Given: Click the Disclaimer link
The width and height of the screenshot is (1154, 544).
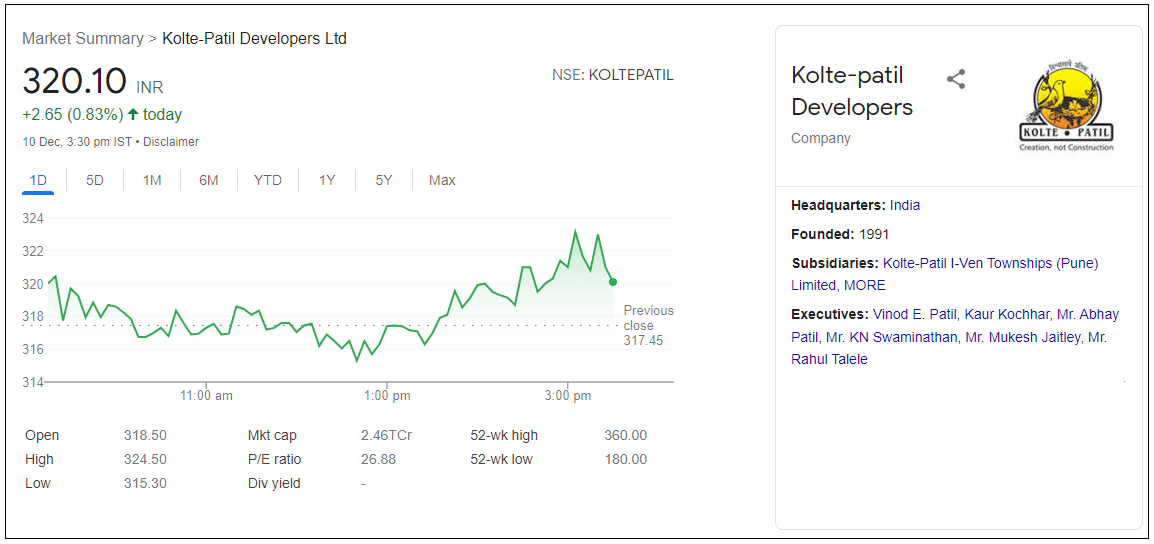Looking at the screenshot, I should 171,141.
